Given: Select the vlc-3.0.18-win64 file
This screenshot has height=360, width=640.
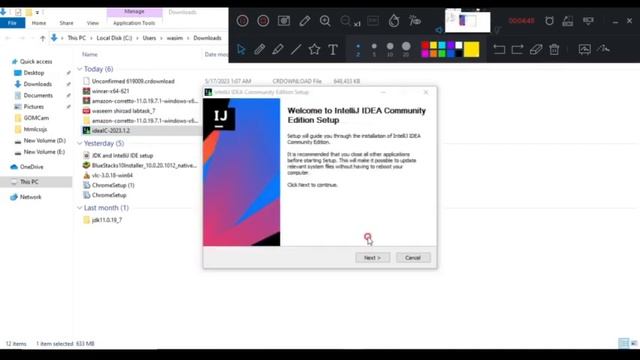Looking at the screenshot, I should click(x=112, y=176).
